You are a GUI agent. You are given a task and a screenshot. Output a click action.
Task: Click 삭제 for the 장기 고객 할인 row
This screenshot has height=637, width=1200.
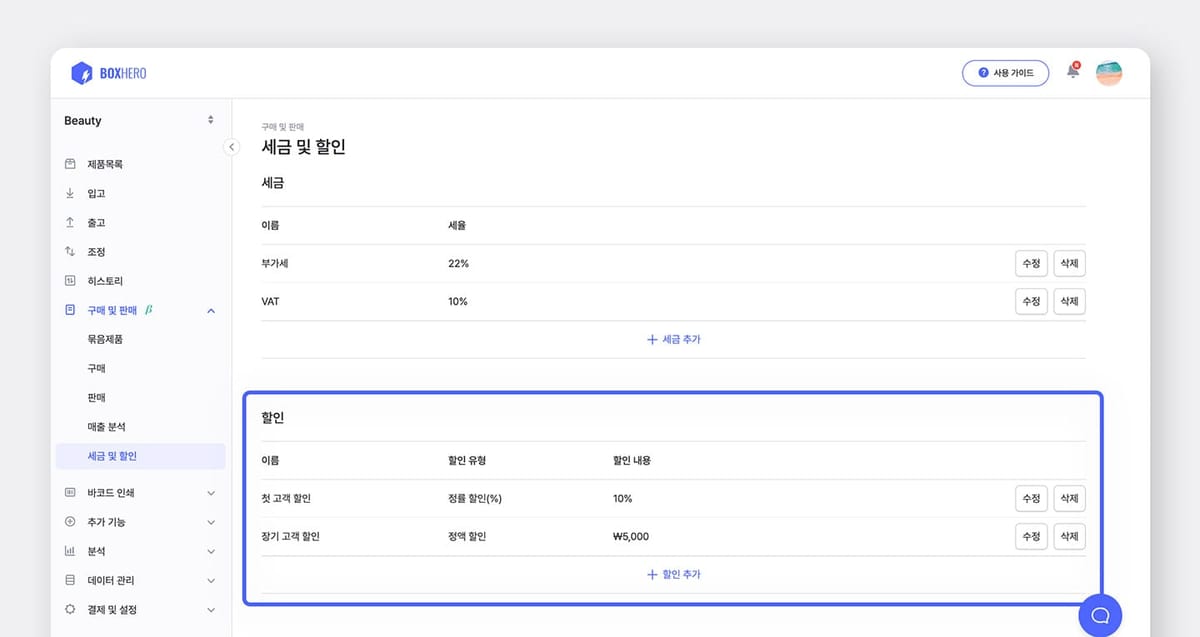[x=1069, y=536]
